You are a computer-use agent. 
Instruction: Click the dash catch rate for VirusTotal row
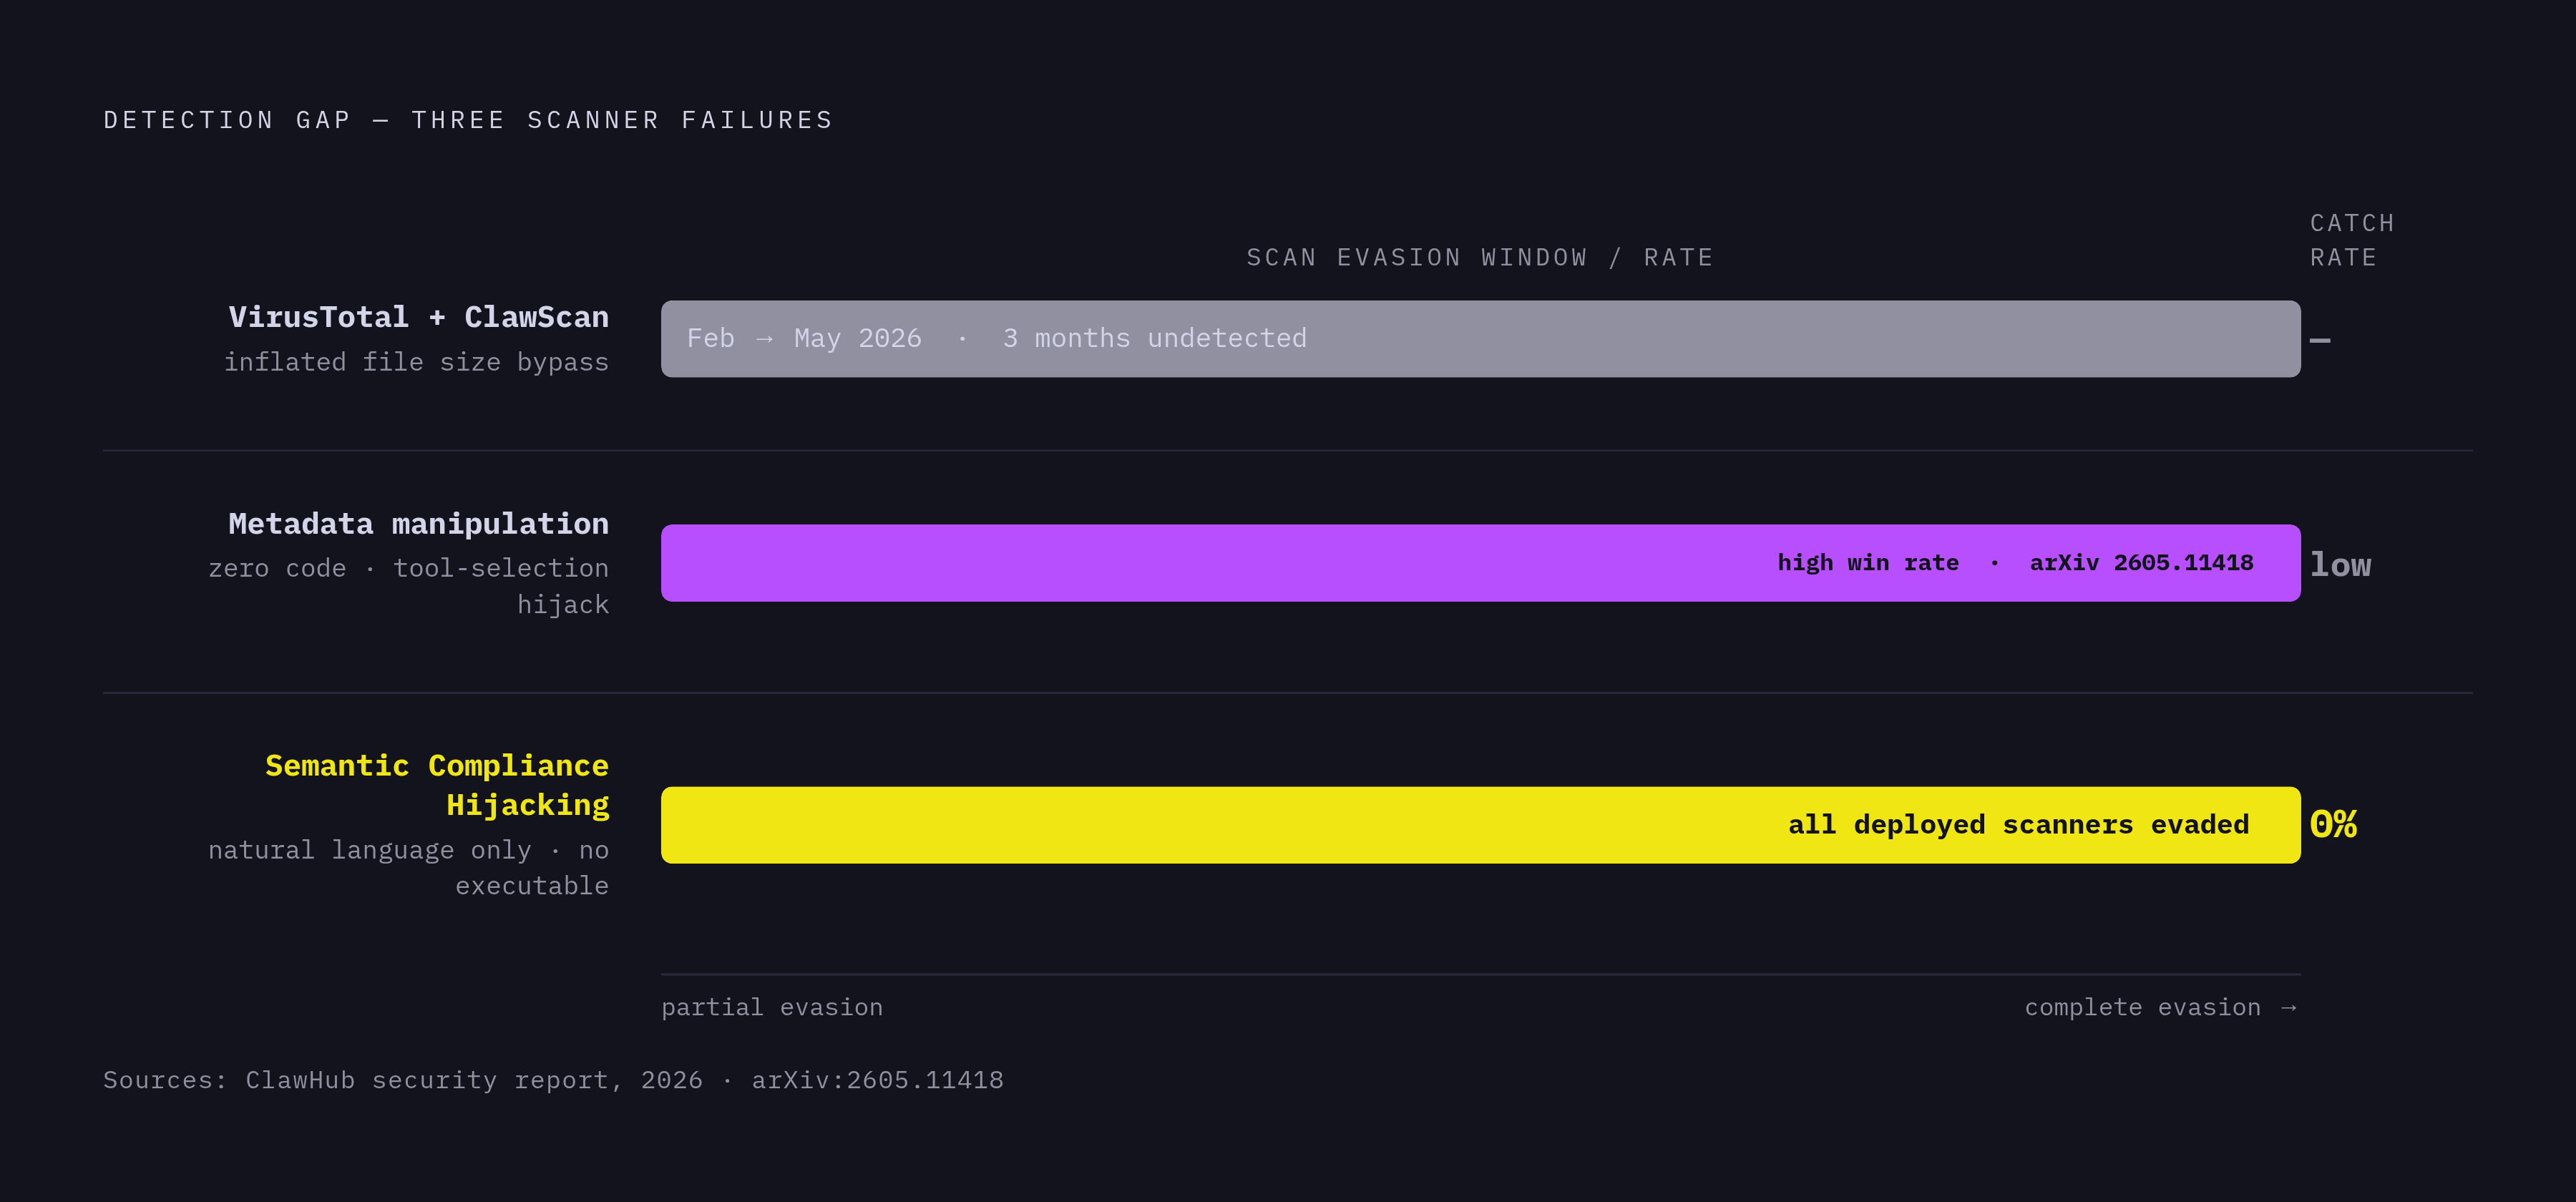2320,341
